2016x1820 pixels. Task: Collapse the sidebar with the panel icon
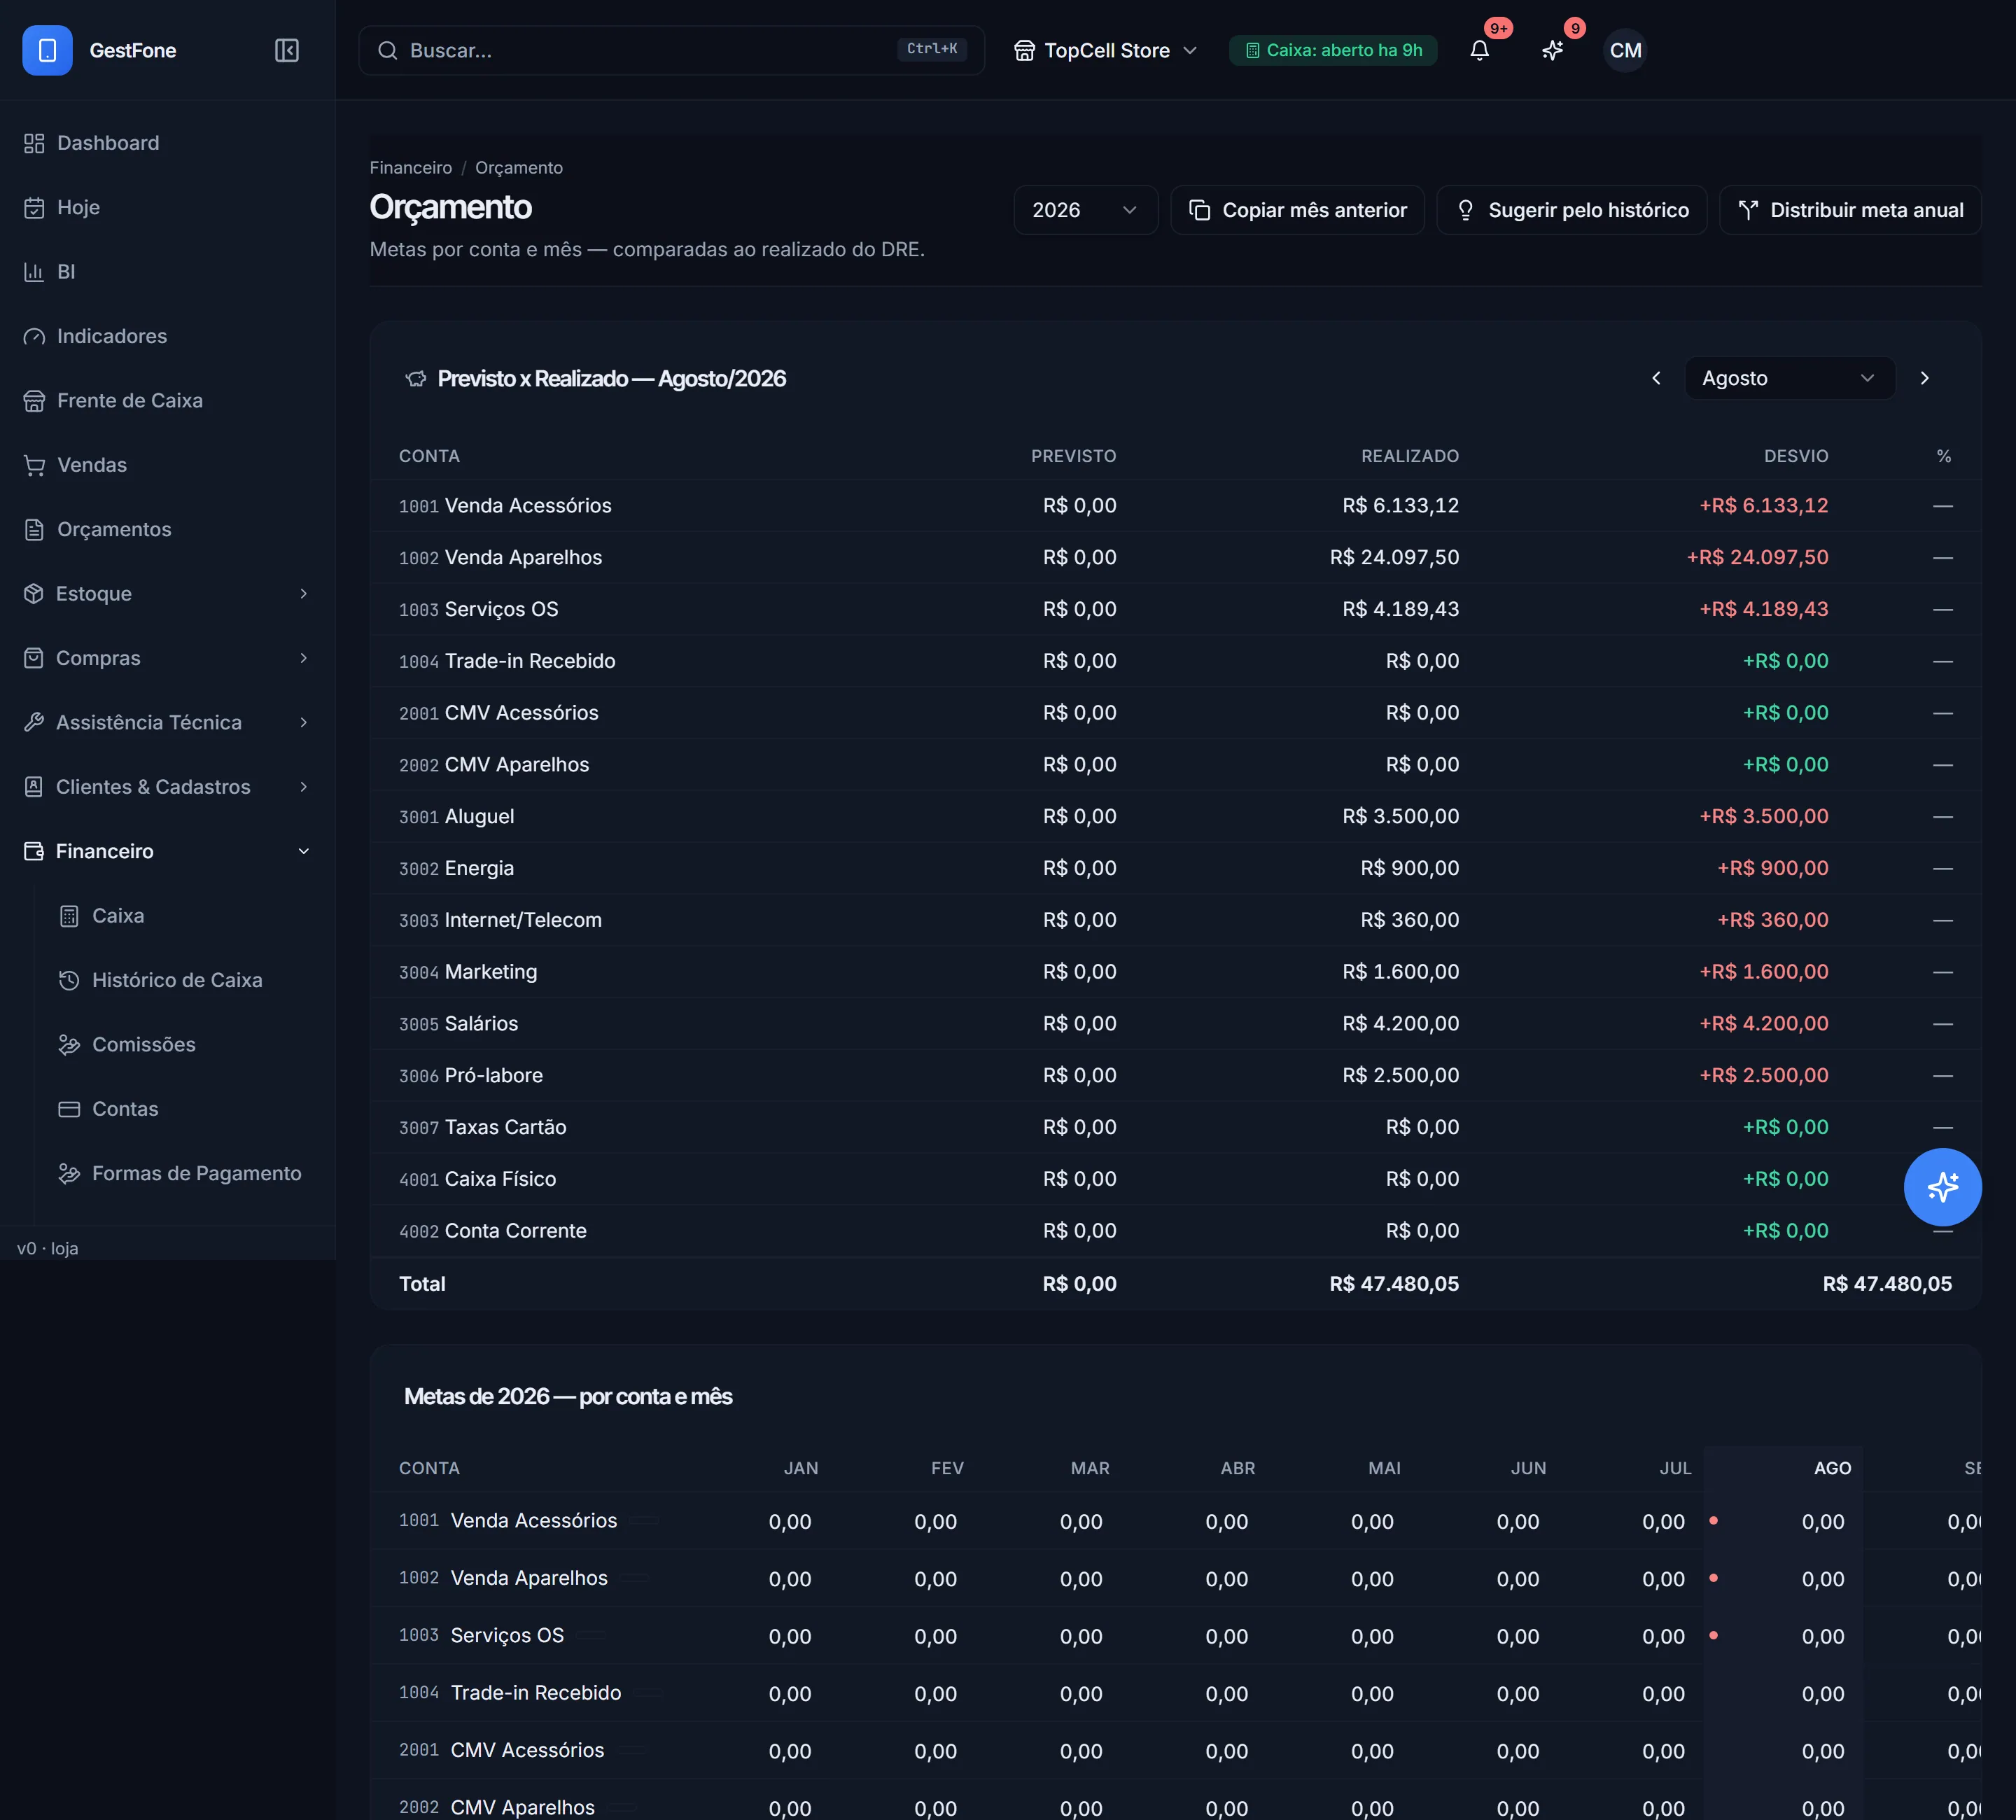tap(287, 50)
